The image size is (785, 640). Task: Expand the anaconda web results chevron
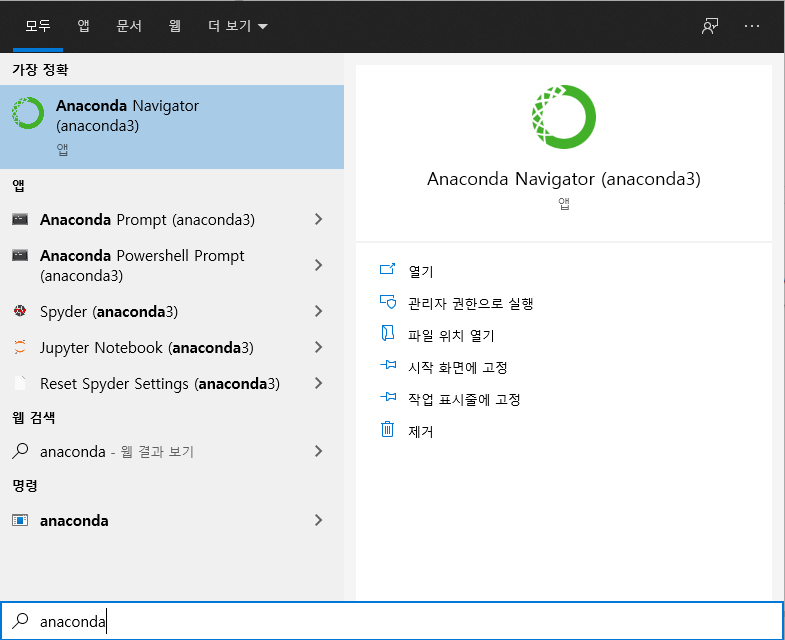tap(318, 451)
